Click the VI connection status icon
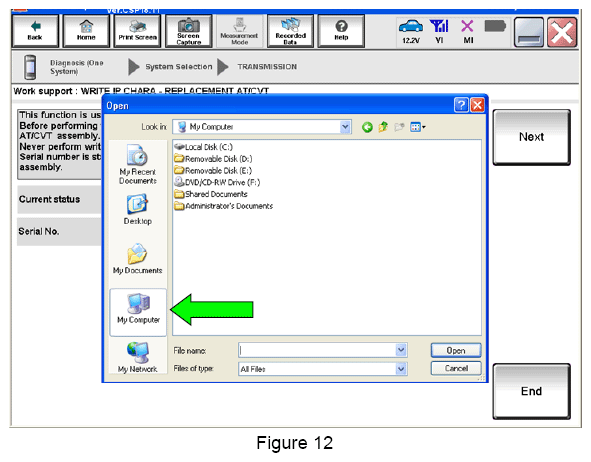Screen dimensions: 591x462 click(439, 31)
